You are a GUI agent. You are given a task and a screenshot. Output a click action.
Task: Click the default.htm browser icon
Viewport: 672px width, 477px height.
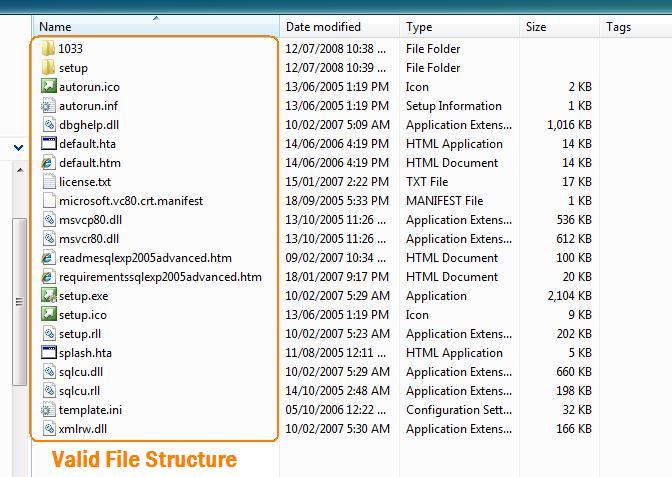coord(48,162)
